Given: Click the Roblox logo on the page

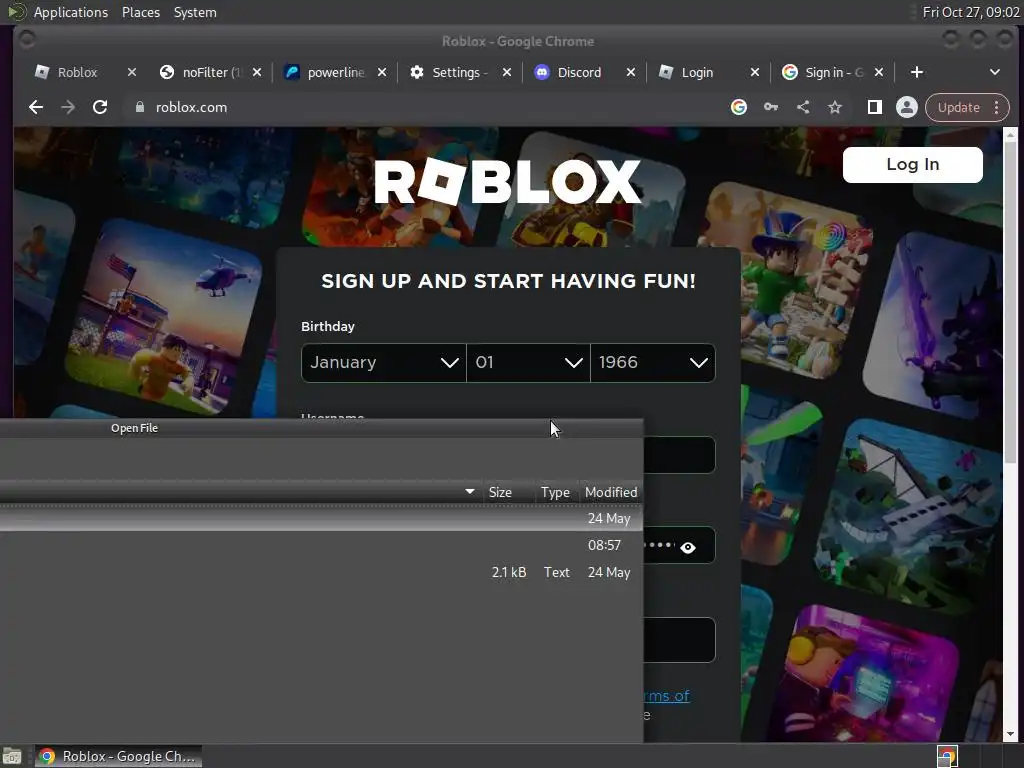Looking at the screenshot, I should click(508, 182).
